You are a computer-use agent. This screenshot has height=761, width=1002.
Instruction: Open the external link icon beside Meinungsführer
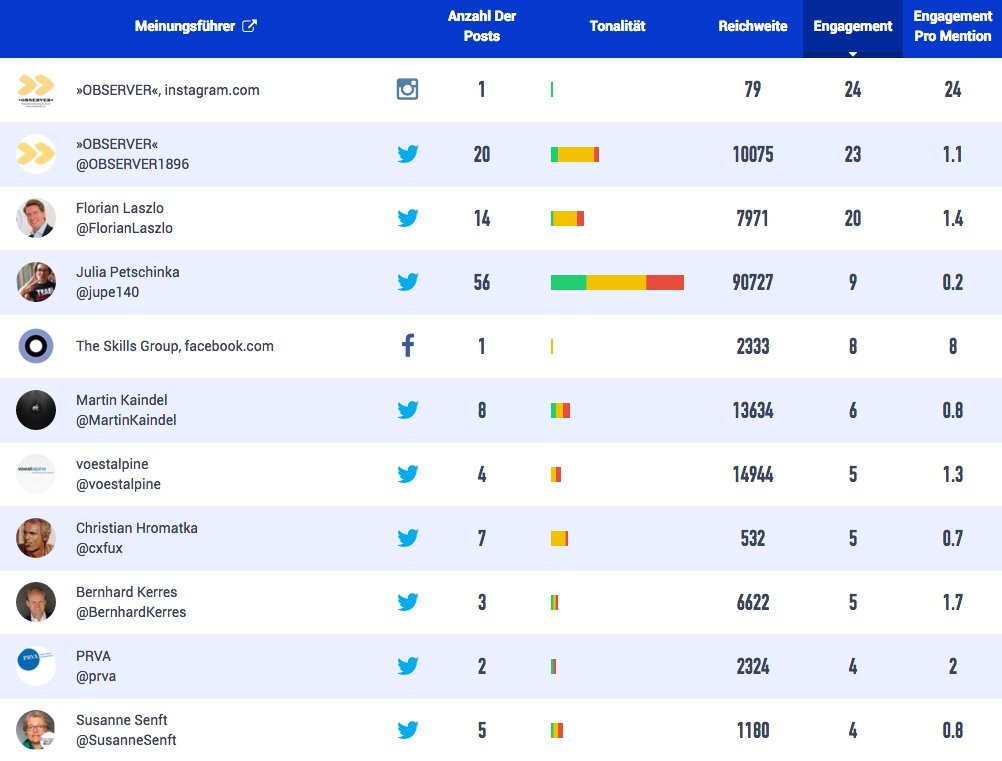249,26
